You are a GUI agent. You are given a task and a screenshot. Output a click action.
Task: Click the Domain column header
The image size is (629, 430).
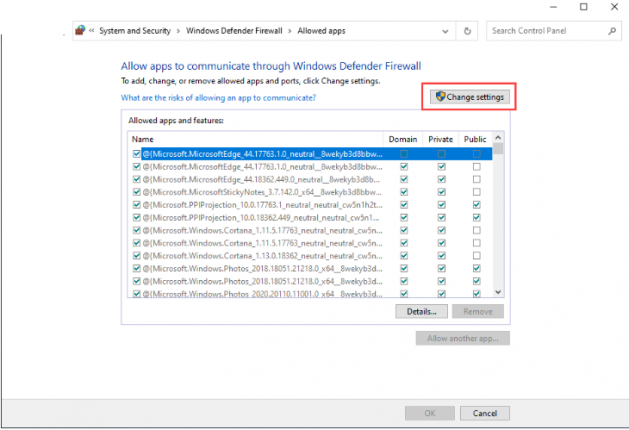(403, 139)
